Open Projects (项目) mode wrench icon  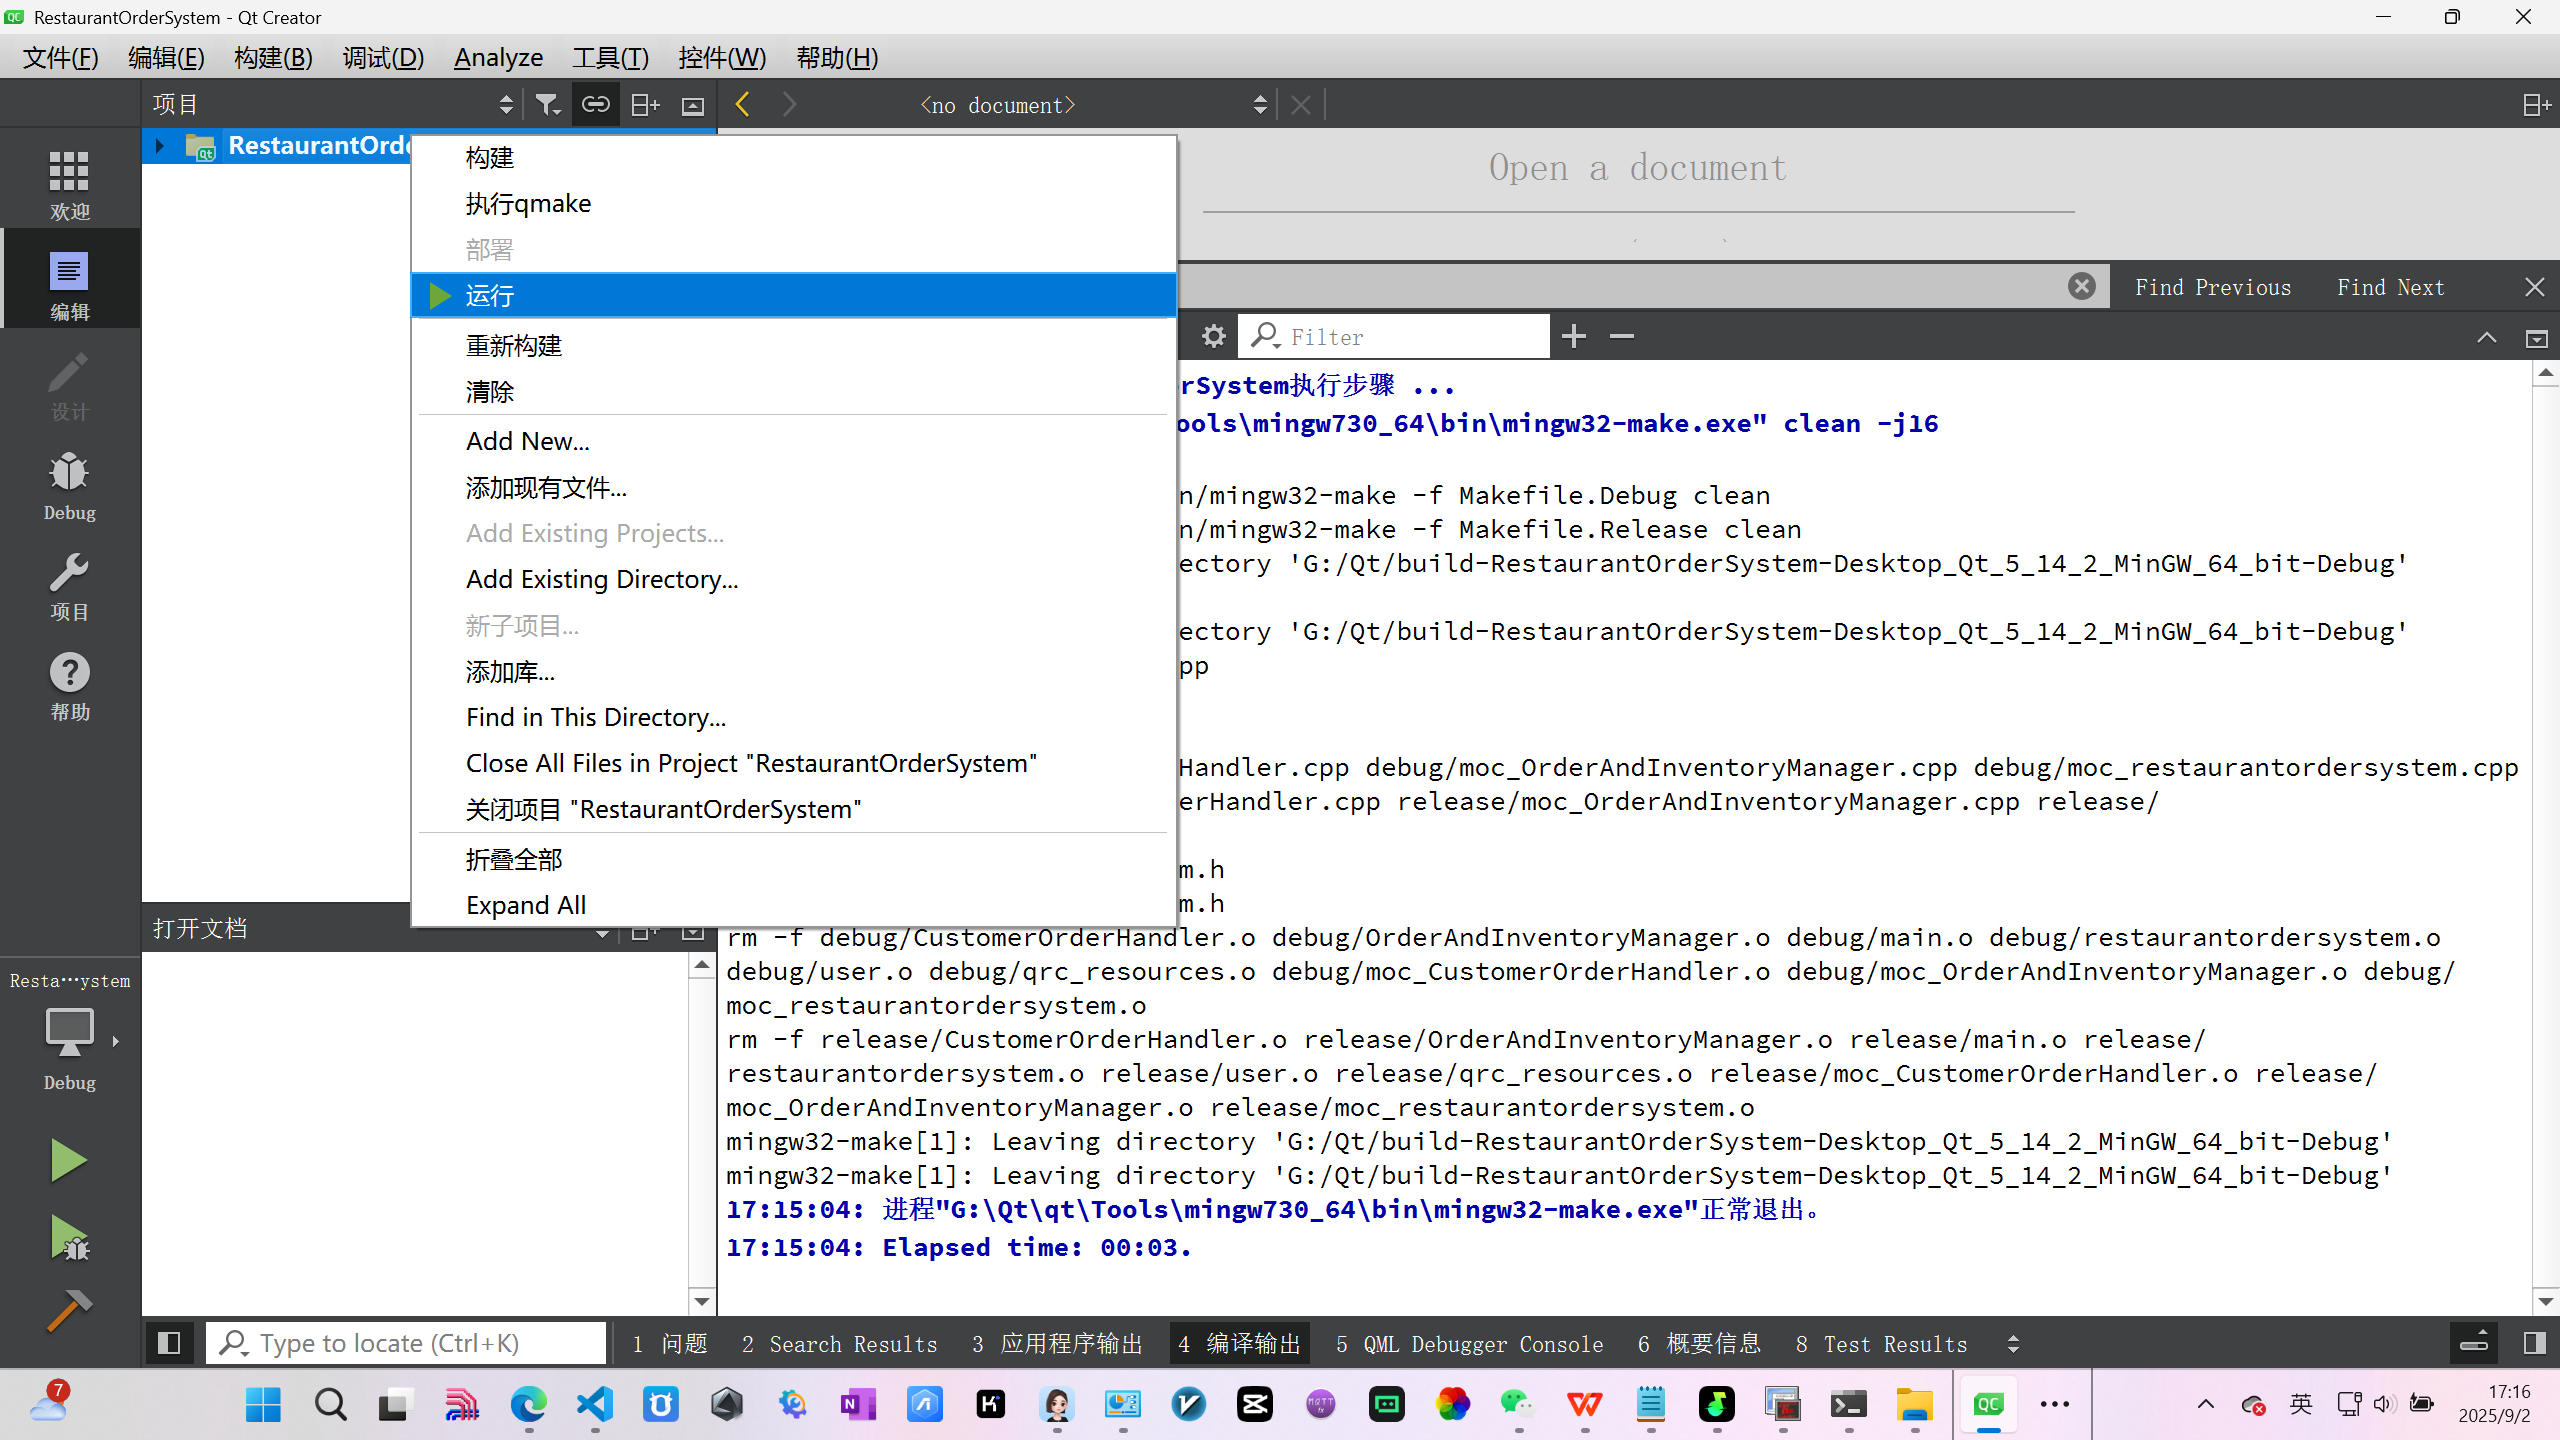(69, 585)
